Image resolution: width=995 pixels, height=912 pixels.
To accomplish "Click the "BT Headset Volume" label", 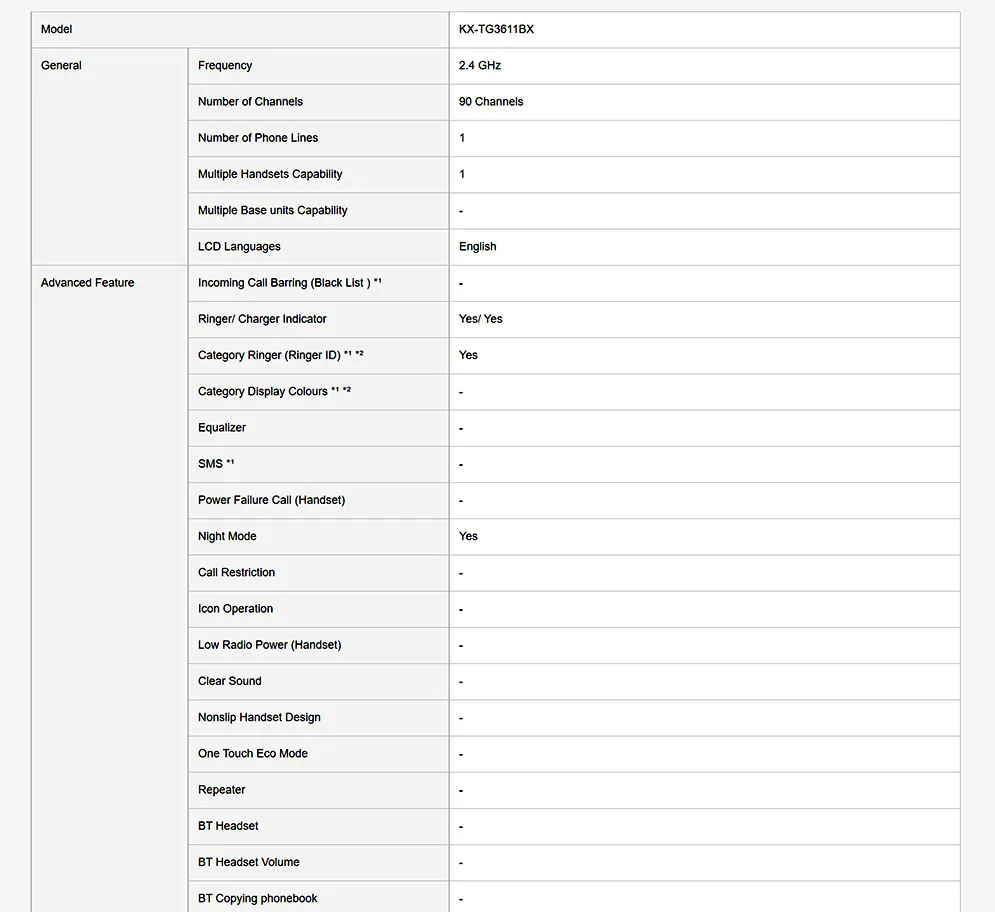I will click(249, 861).
